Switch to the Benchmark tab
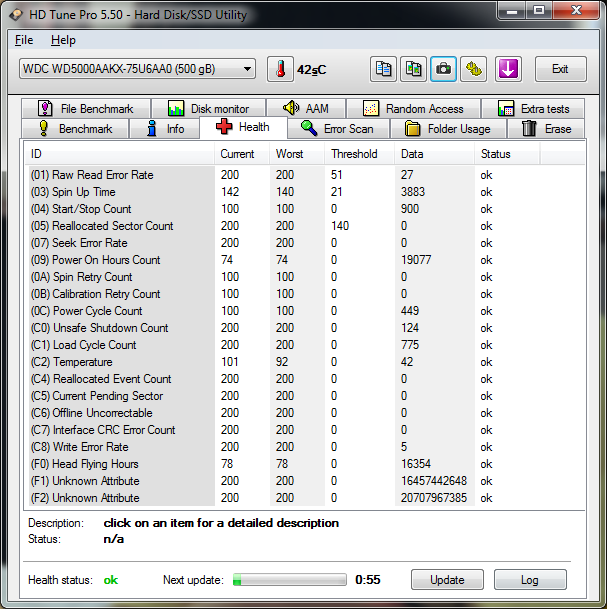This screenshot has height=609, width=607. (x=75, y=129)
